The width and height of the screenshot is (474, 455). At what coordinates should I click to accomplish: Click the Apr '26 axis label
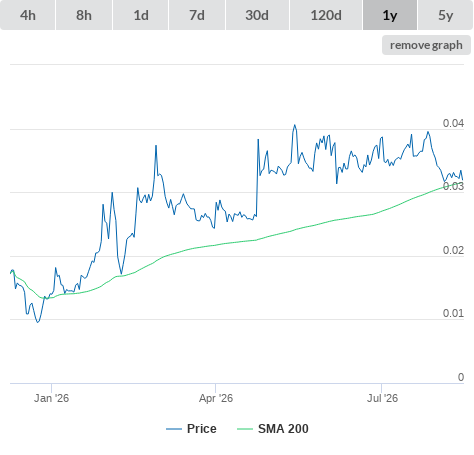(216, 398)
